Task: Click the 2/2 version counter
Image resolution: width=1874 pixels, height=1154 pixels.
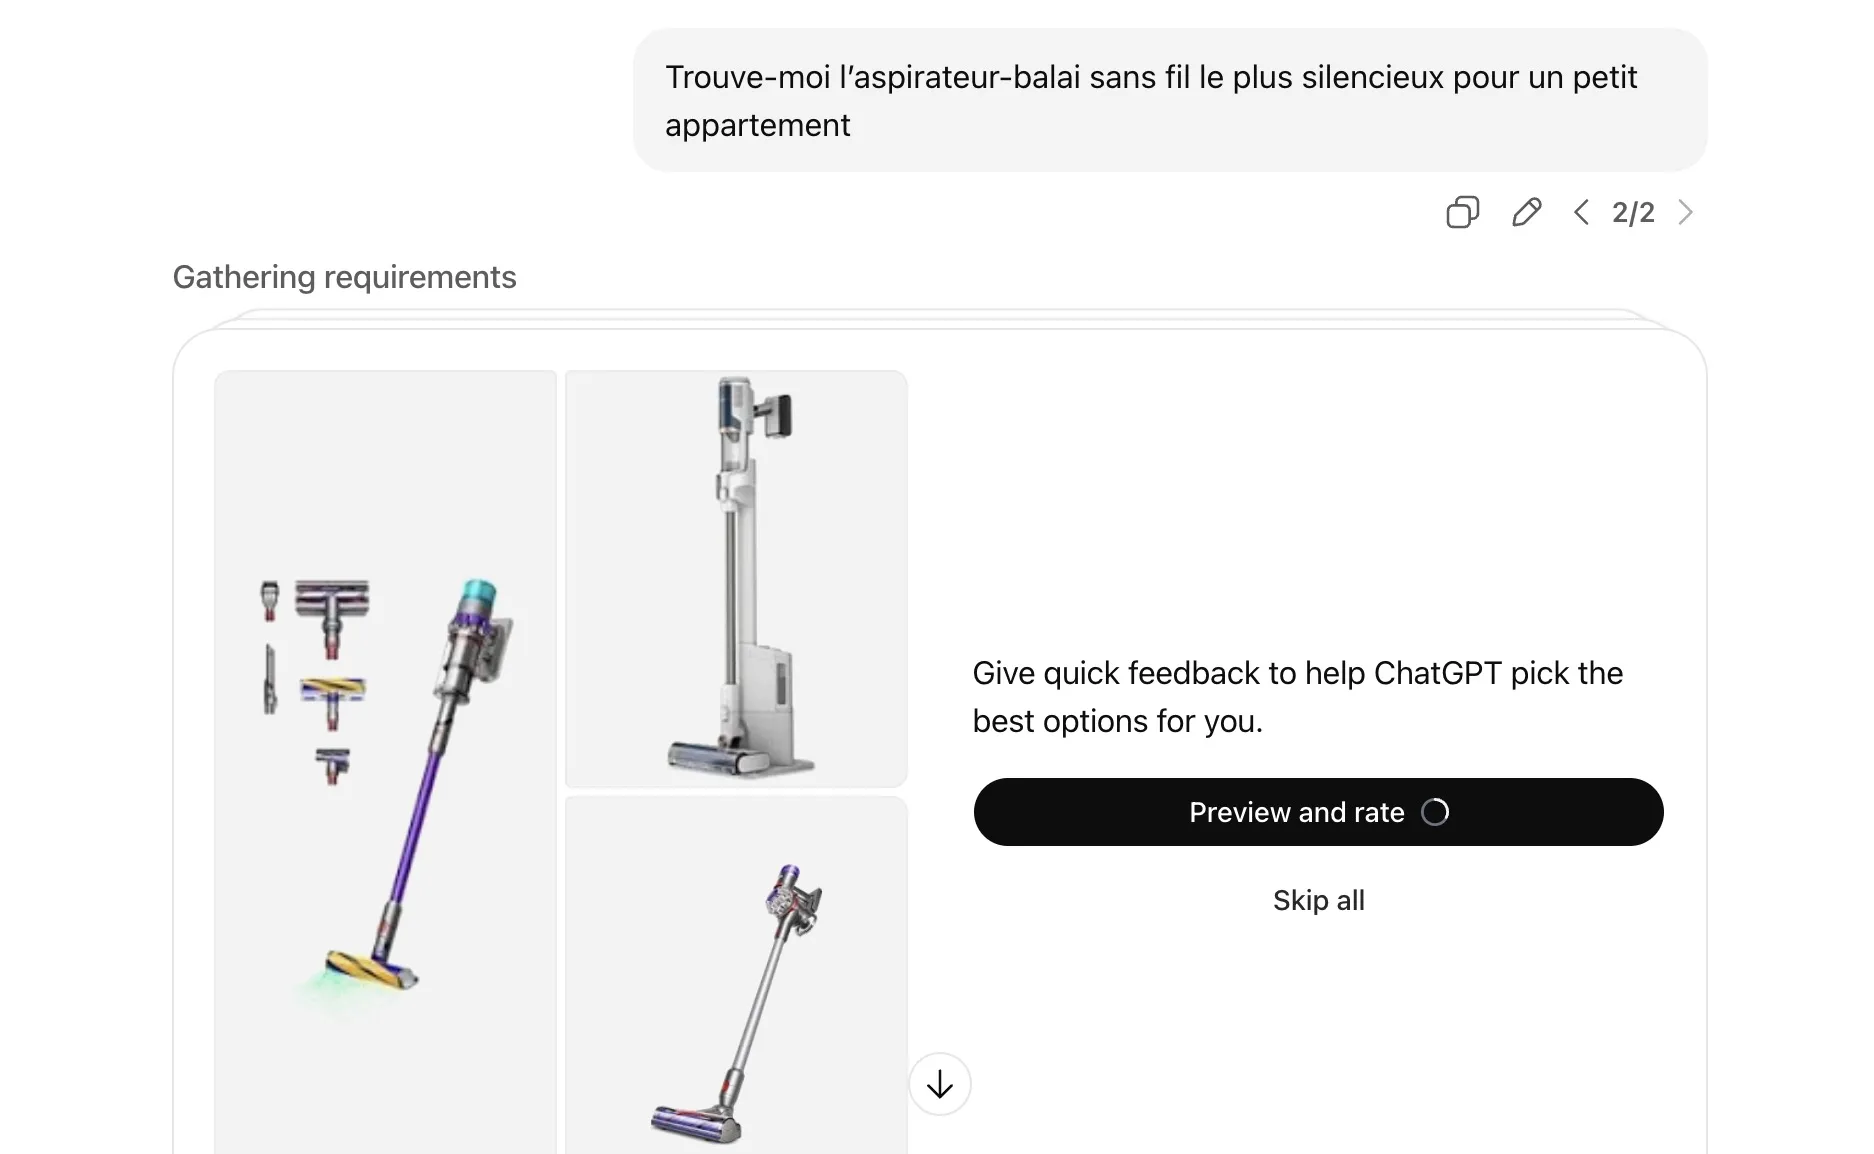Action: pyautogui.click(x=1633, y=212)
